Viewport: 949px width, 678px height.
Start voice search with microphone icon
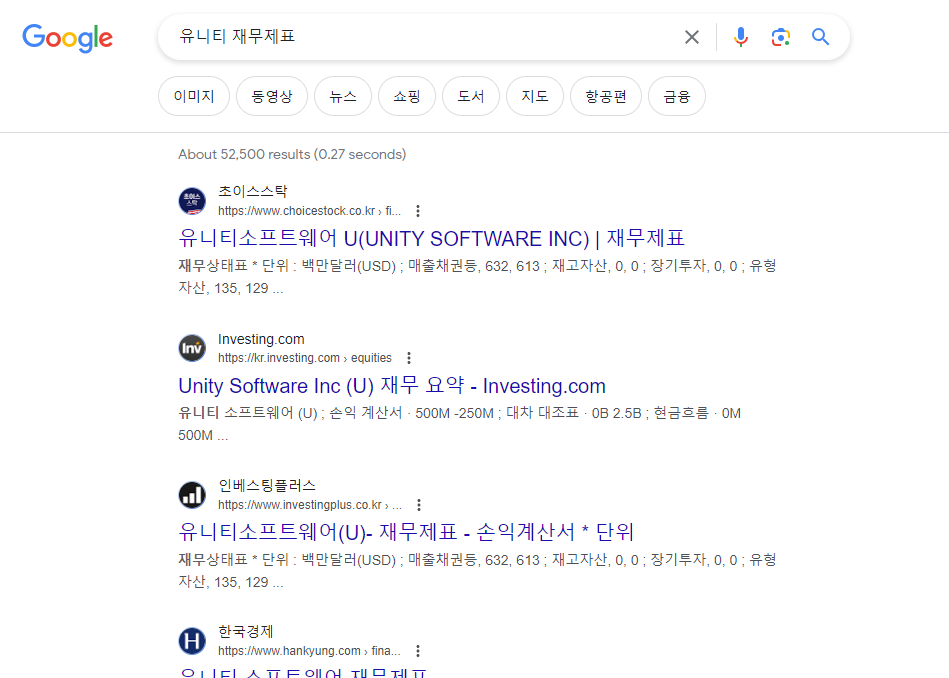coord(740,37)
